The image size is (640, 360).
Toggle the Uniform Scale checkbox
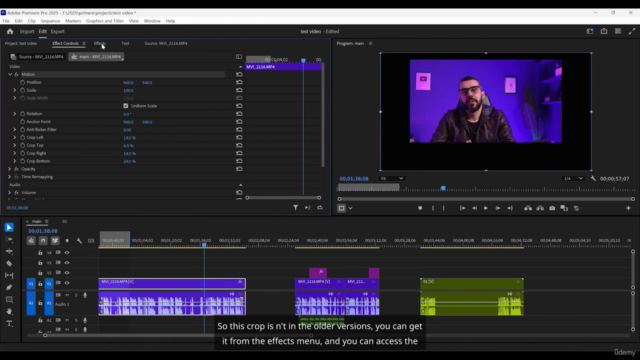tap(126, 106)
